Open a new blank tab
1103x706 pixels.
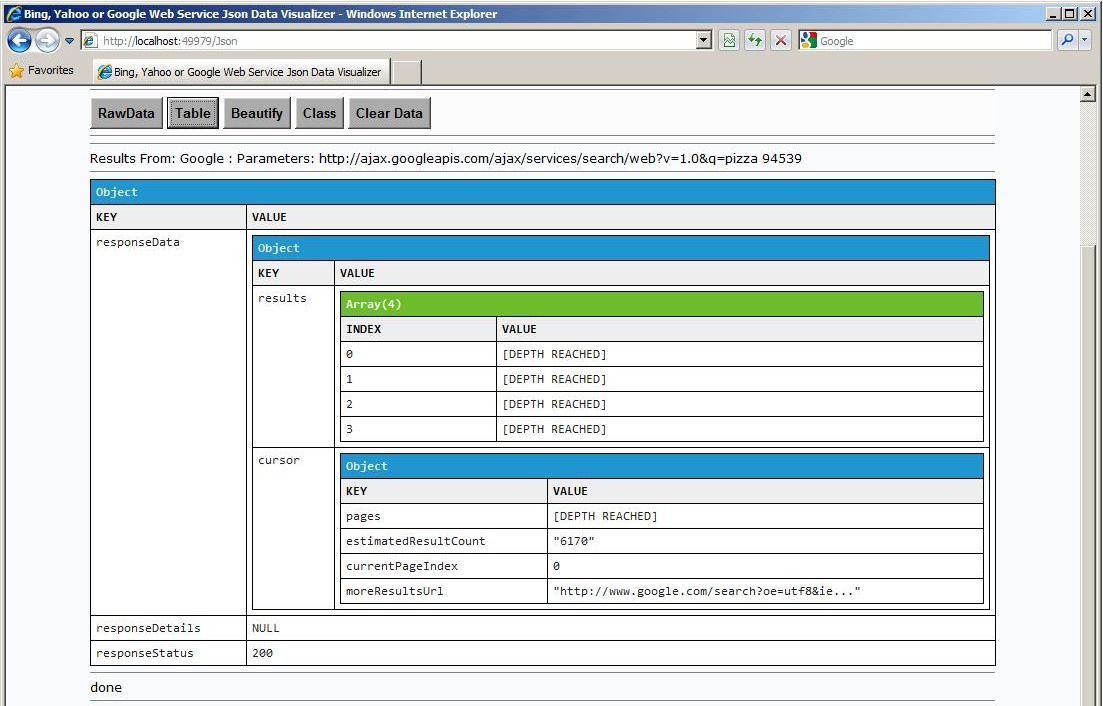407,72
